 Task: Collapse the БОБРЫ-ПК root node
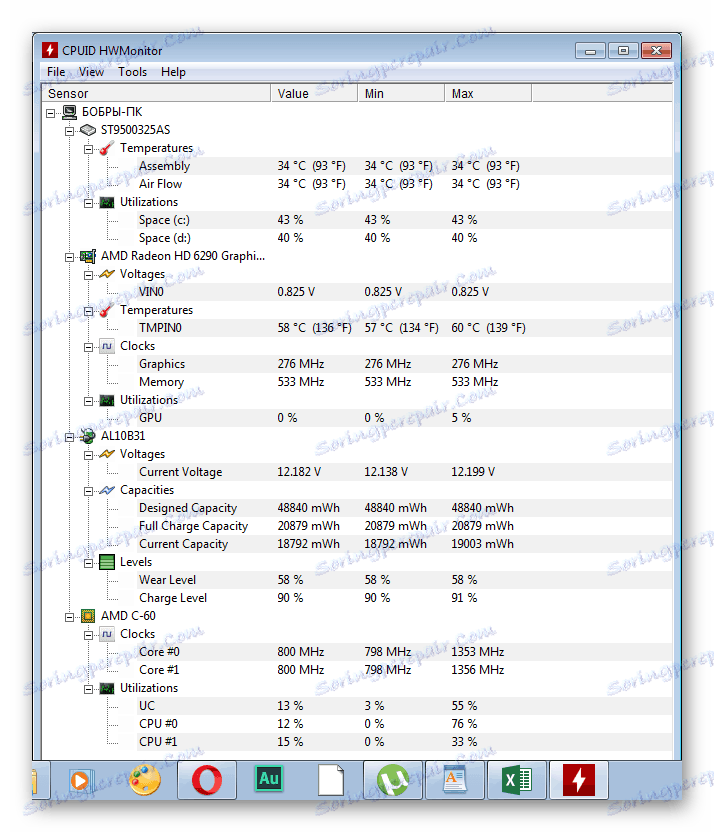pyautogui.click(x=50, y=113)
